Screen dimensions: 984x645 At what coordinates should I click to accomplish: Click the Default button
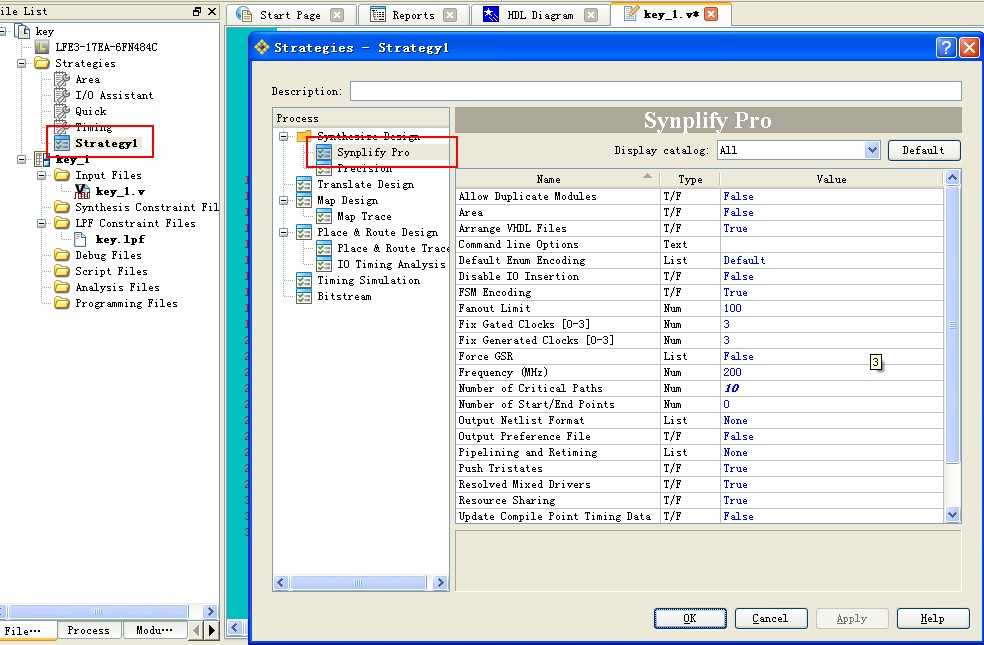(924, 151)
